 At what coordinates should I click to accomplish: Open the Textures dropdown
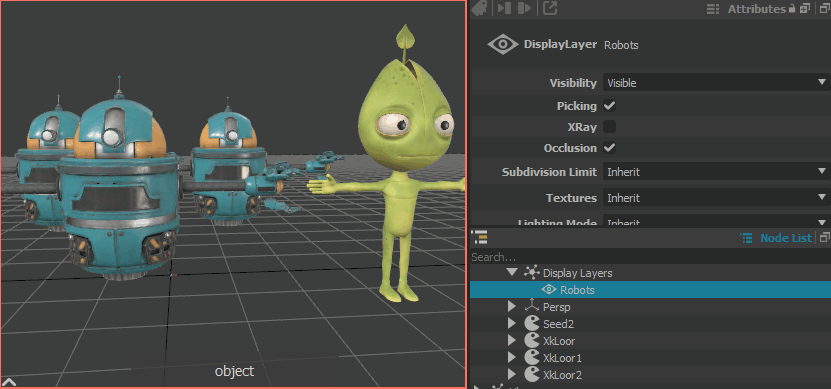[x=717, y=198]
